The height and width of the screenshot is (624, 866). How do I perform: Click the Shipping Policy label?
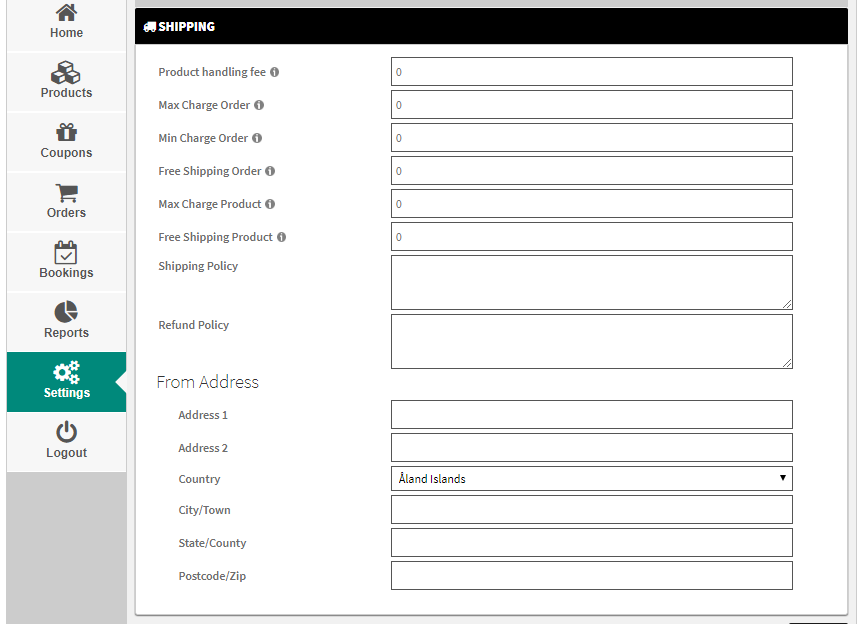click(x=198, y=266)
